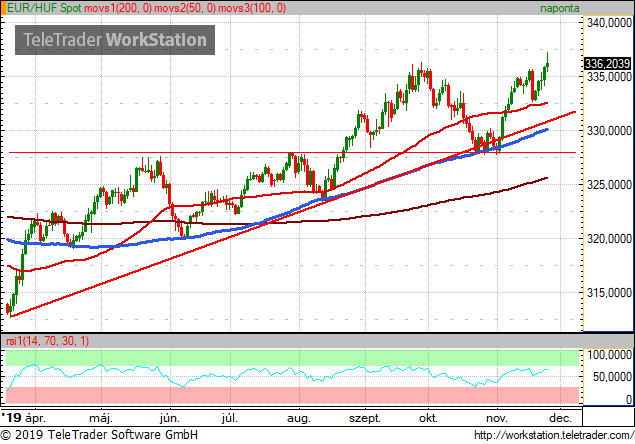Click the 2019 TeleTrader Software GmbH copyright text
The height and width of the screenshot is (444, 635).
coord(99,435)
